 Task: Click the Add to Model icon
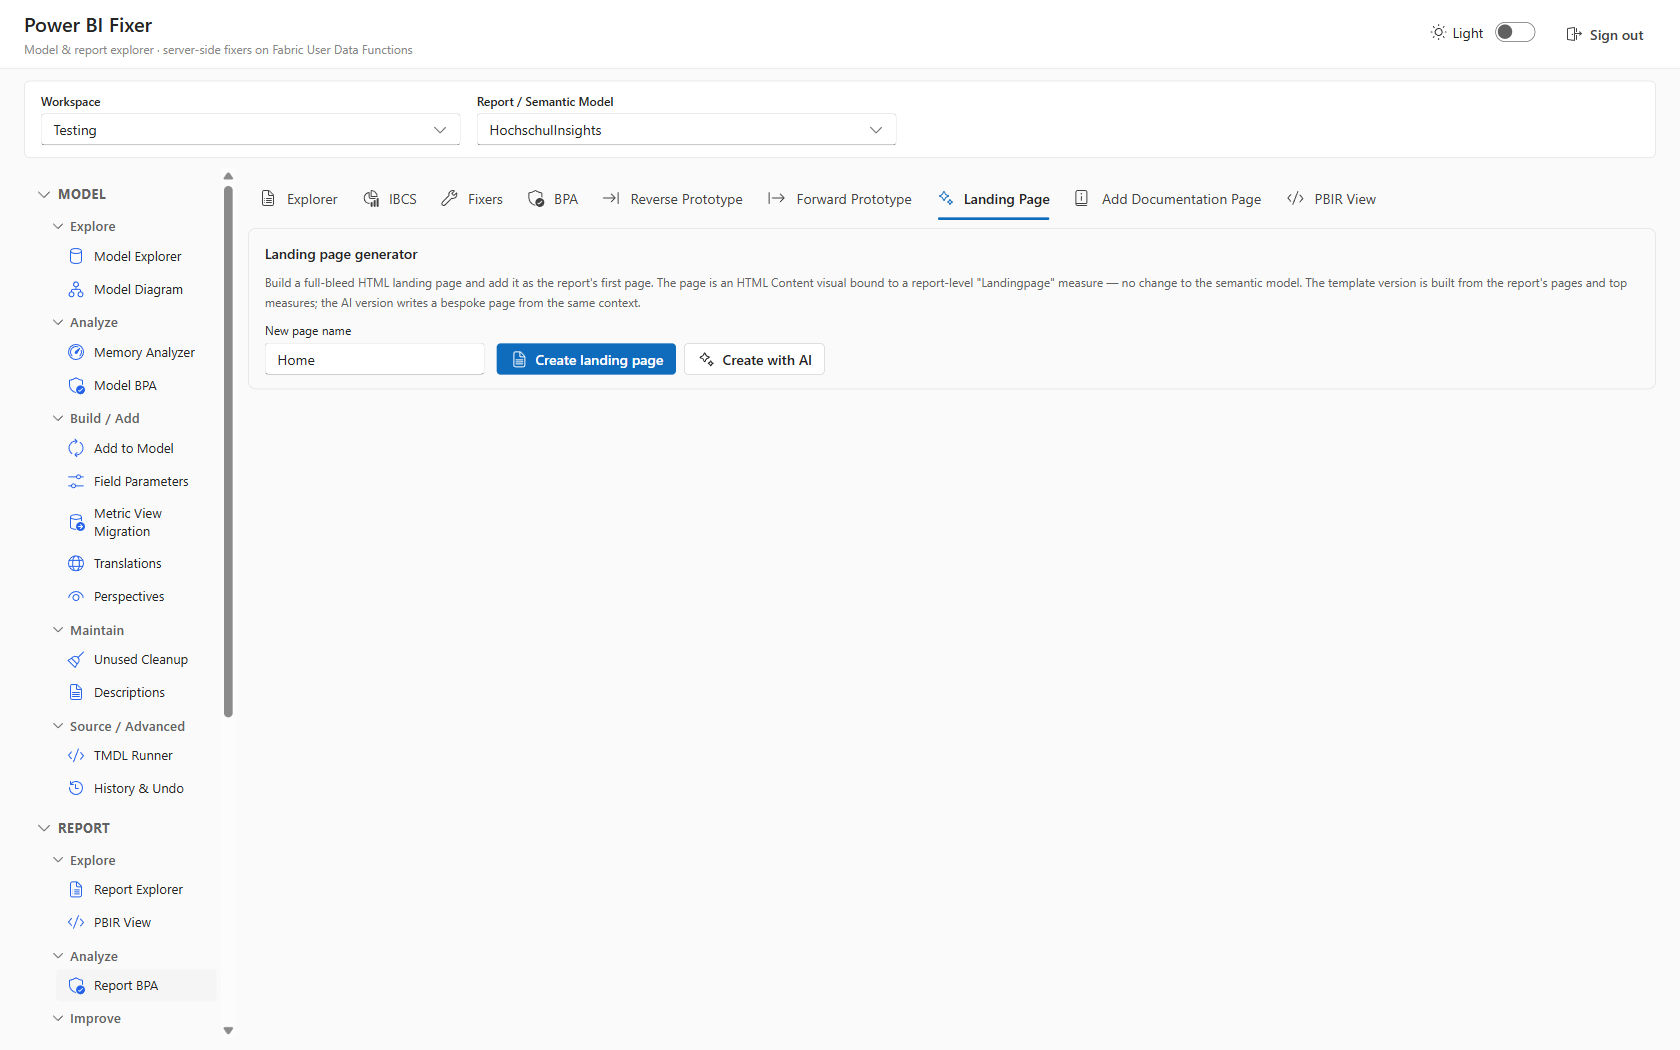click(76, 448)
